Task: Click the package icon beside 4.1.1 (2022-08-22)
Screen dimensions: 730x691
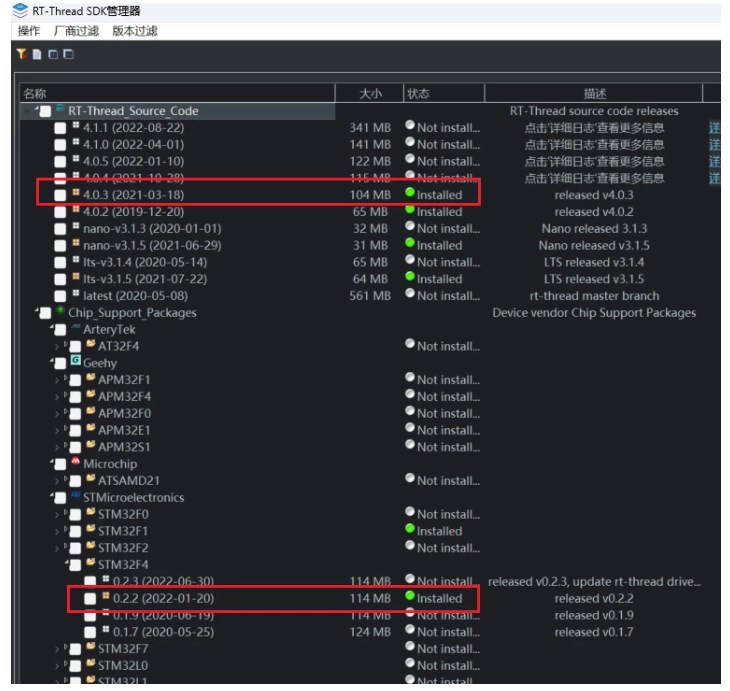Action: coord(76,125)
